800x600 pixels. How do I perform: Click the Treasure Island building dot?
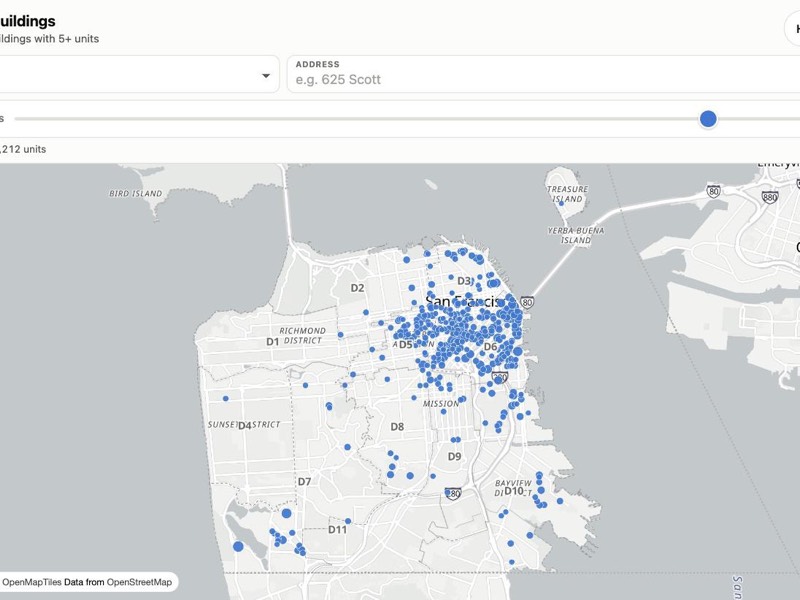(x=561, y=203)
